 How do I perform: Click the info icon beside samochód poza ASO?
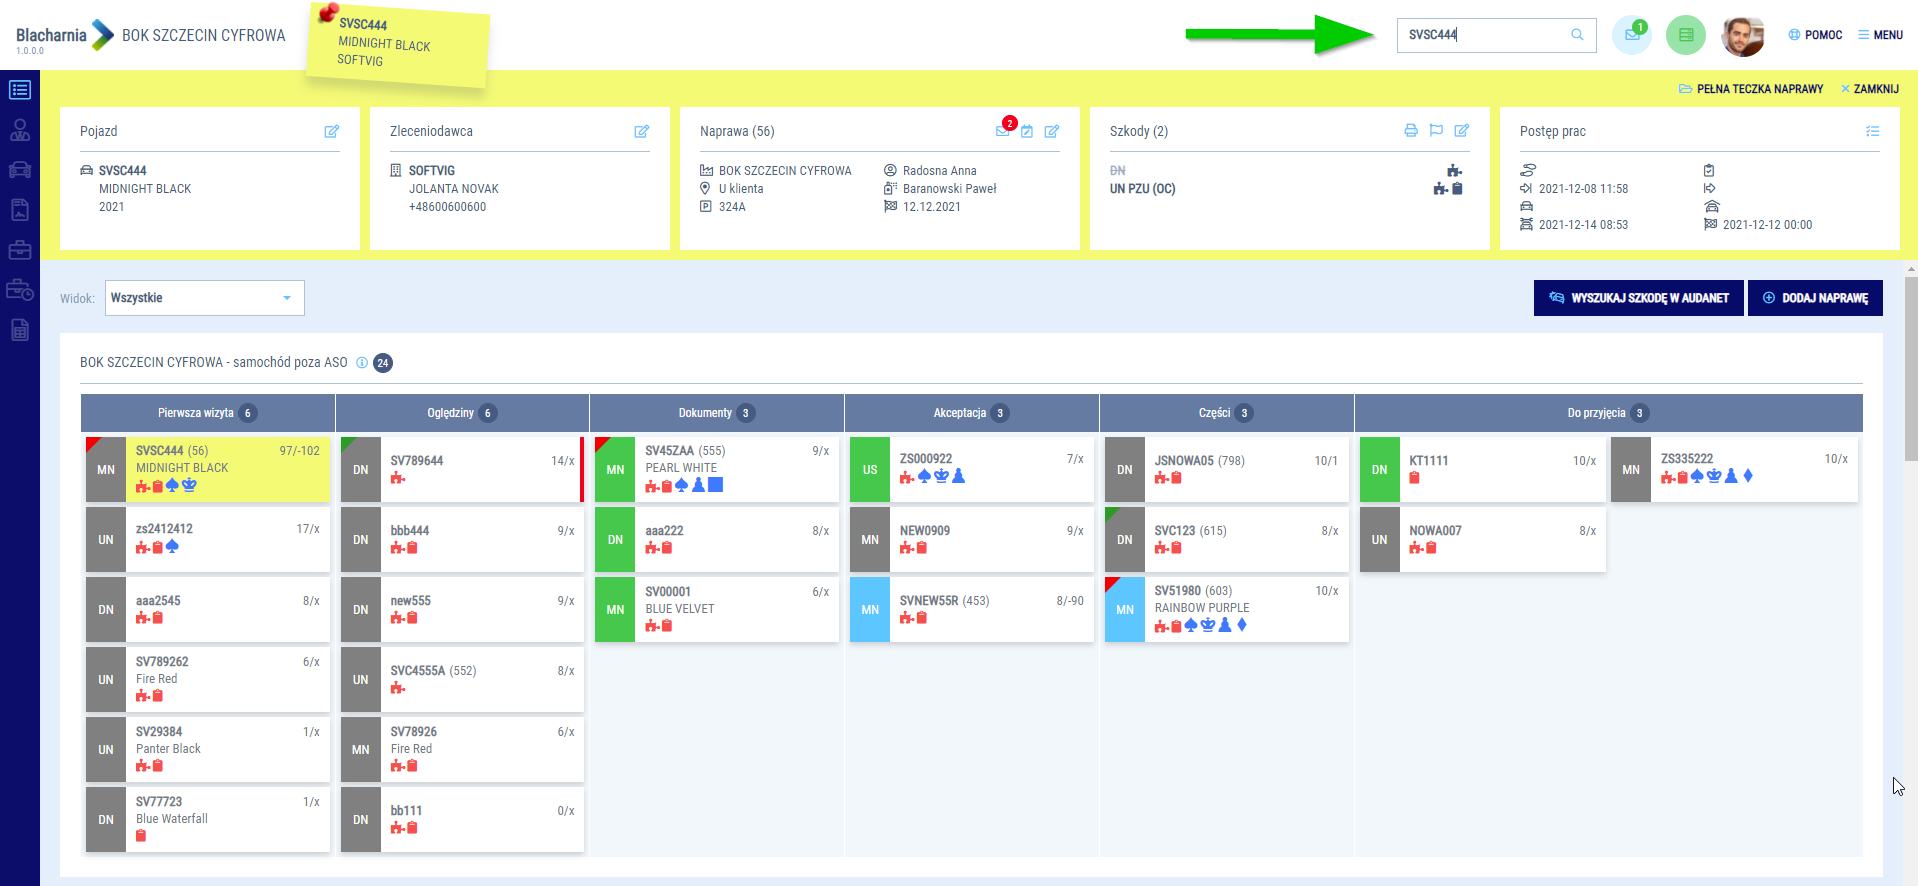tap(362, 363)
